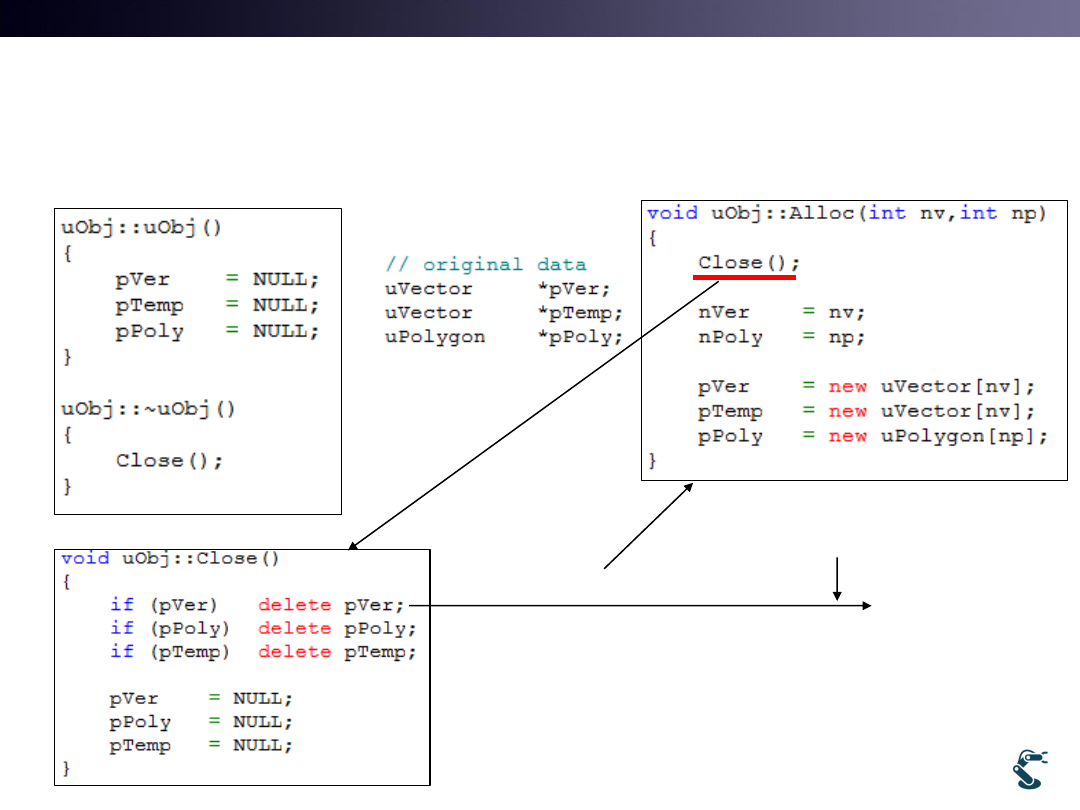This screenshot has height=810, width=1080.
Task: Click the short downward arrow on the right
Action: tap(837, 579)
